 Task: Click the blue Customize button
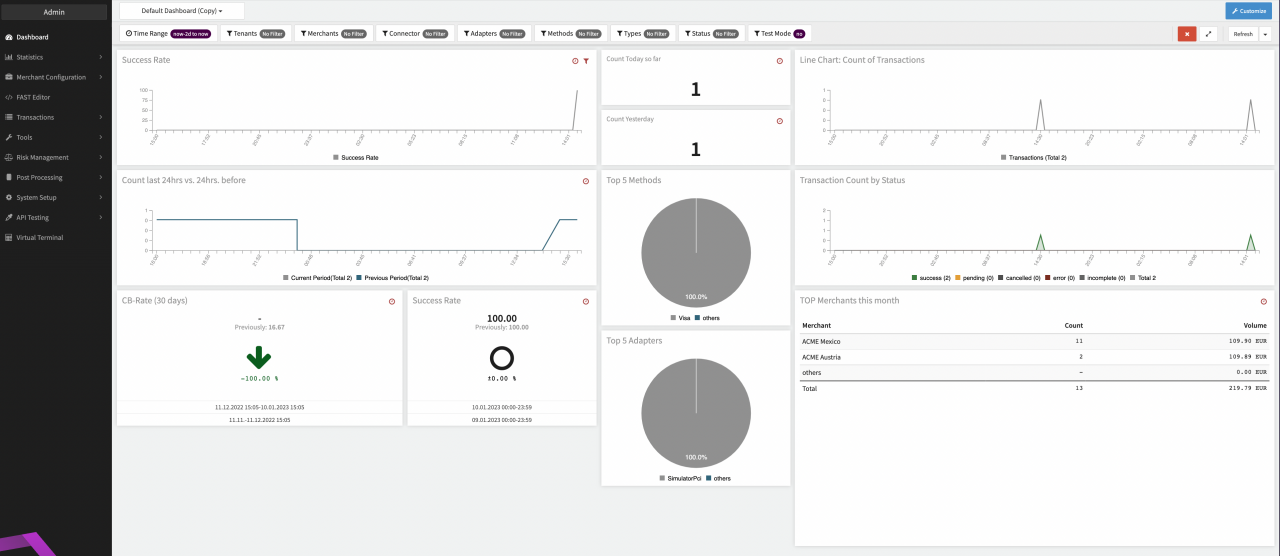pyautogui.click(x=1249, y=11)
